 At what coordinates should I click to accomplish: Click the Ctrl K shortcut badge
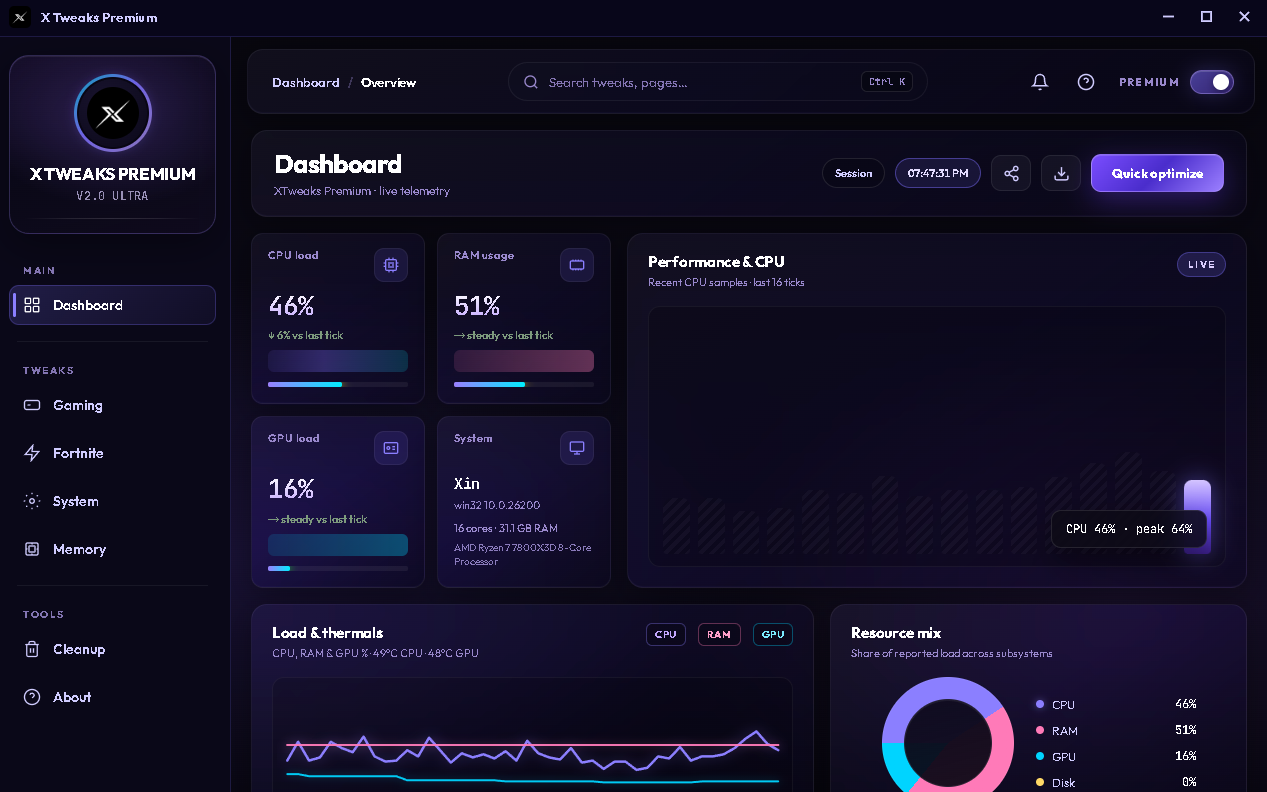pos(887,82)
